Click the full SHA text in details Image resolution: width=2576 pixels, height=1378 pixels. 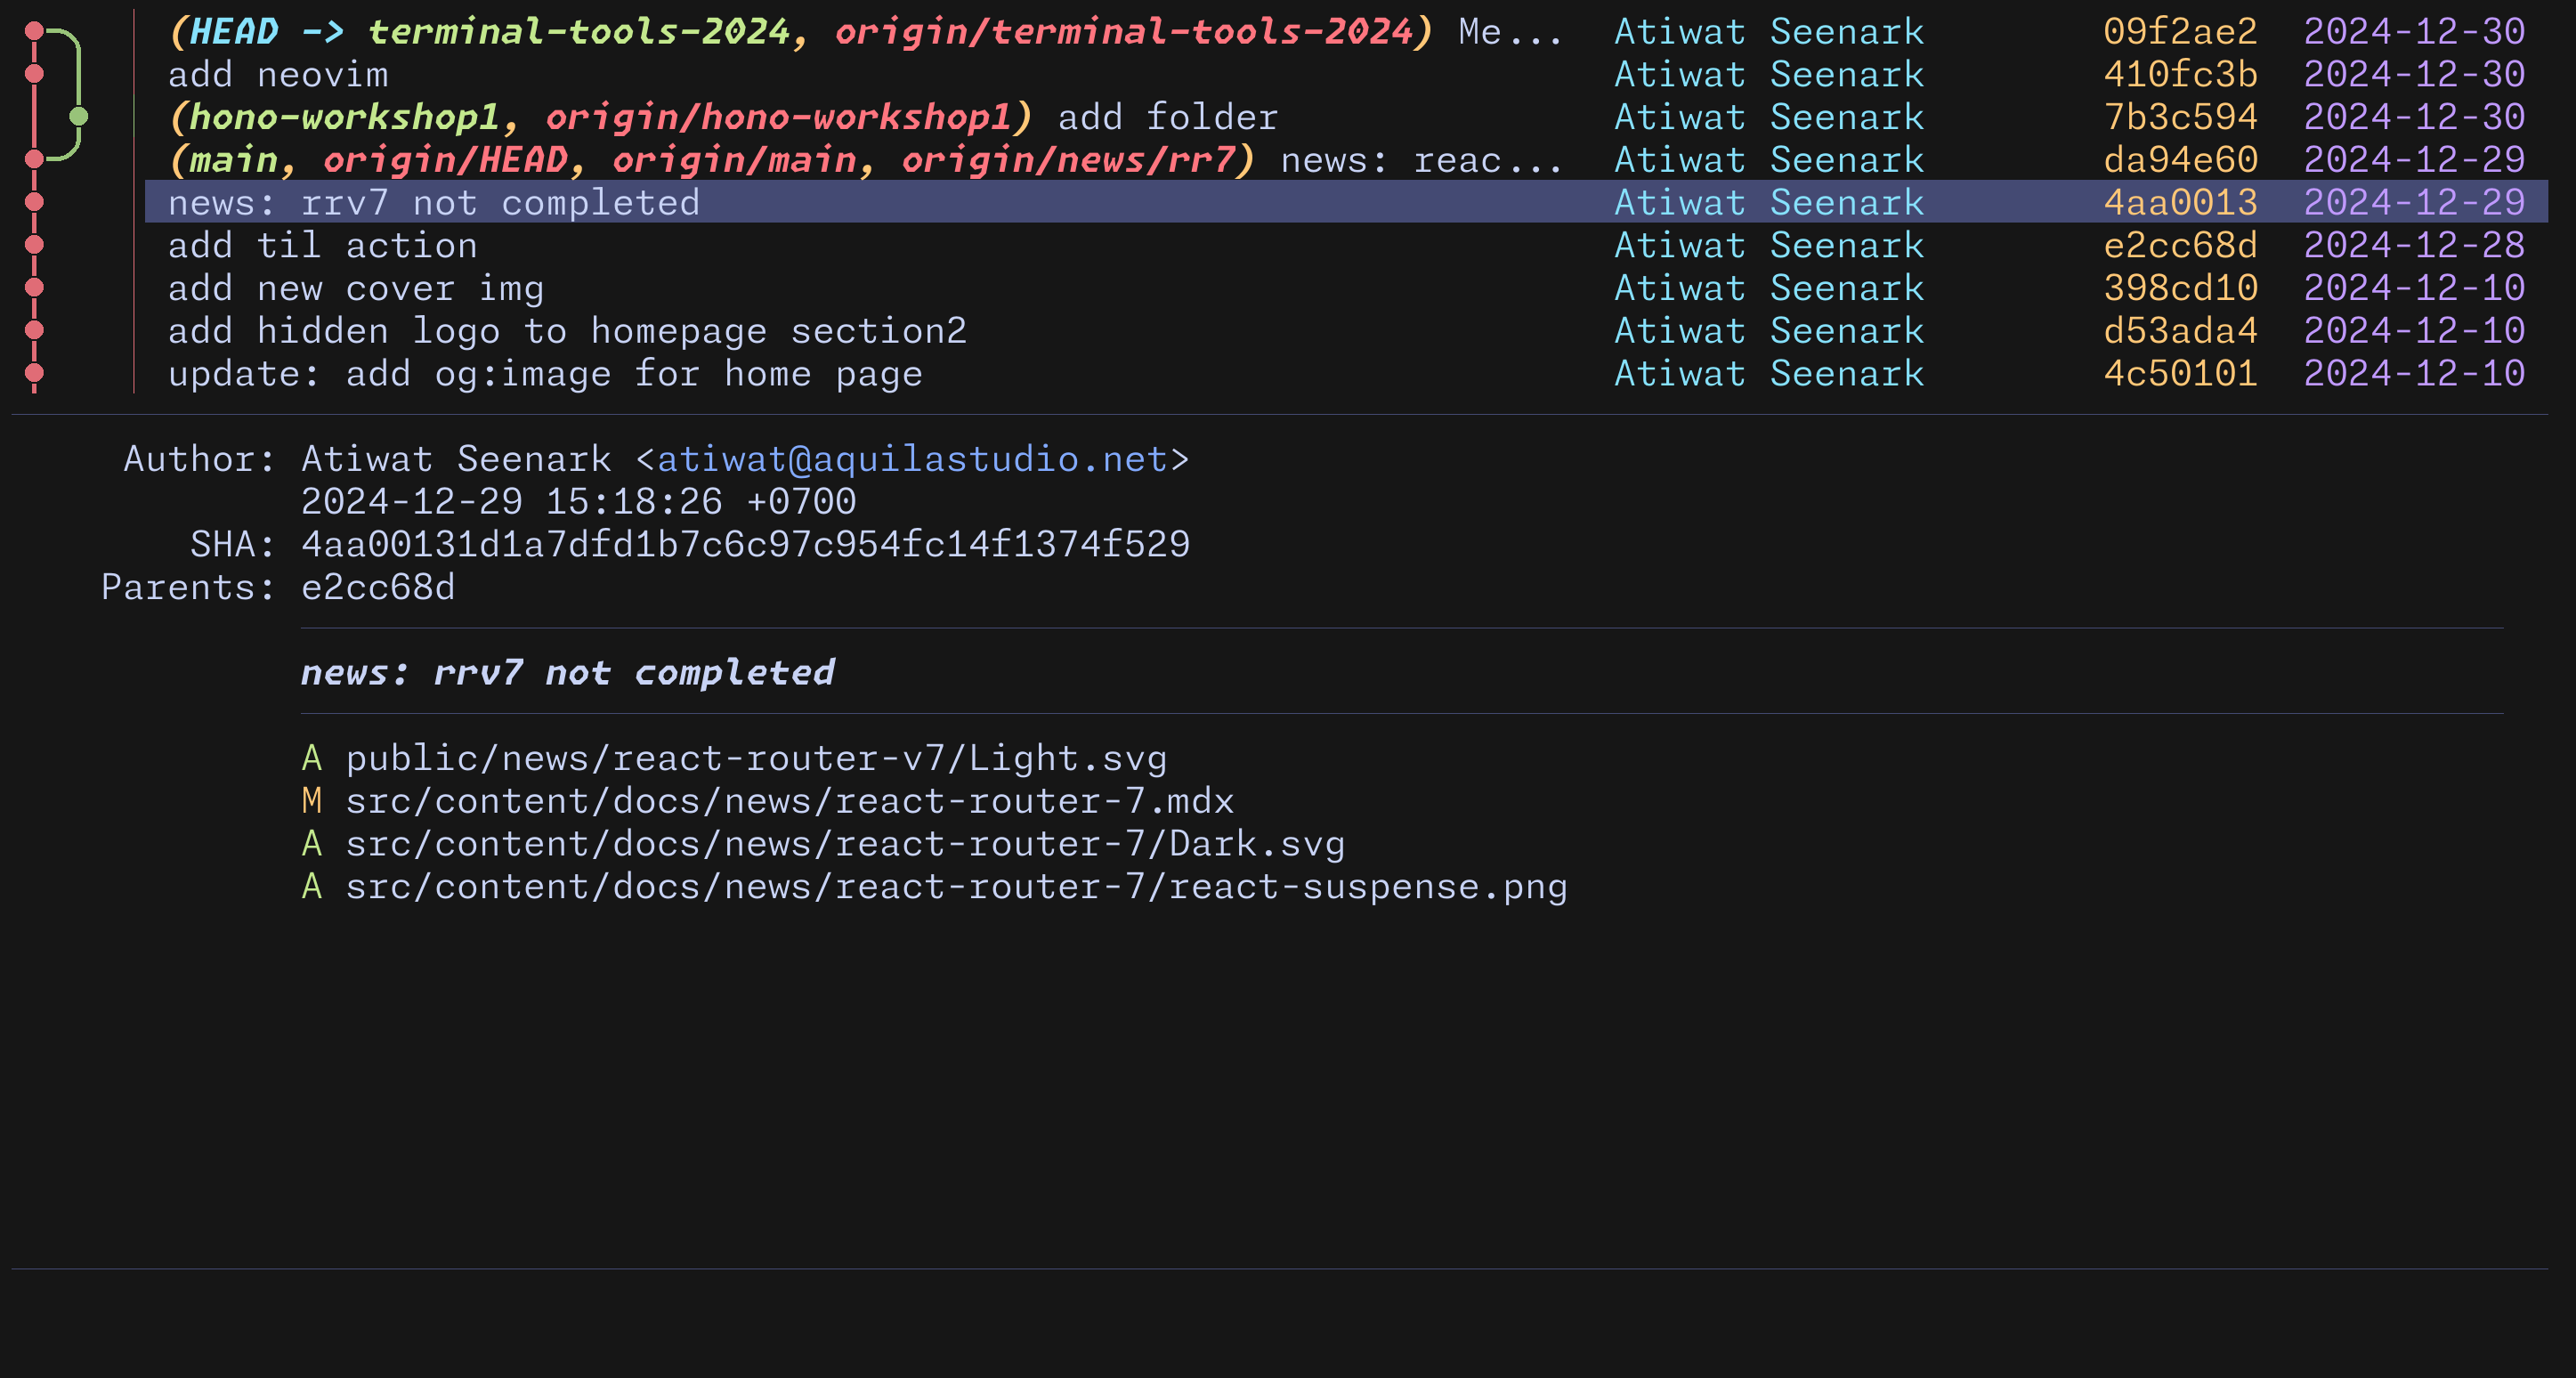[745, 545]
